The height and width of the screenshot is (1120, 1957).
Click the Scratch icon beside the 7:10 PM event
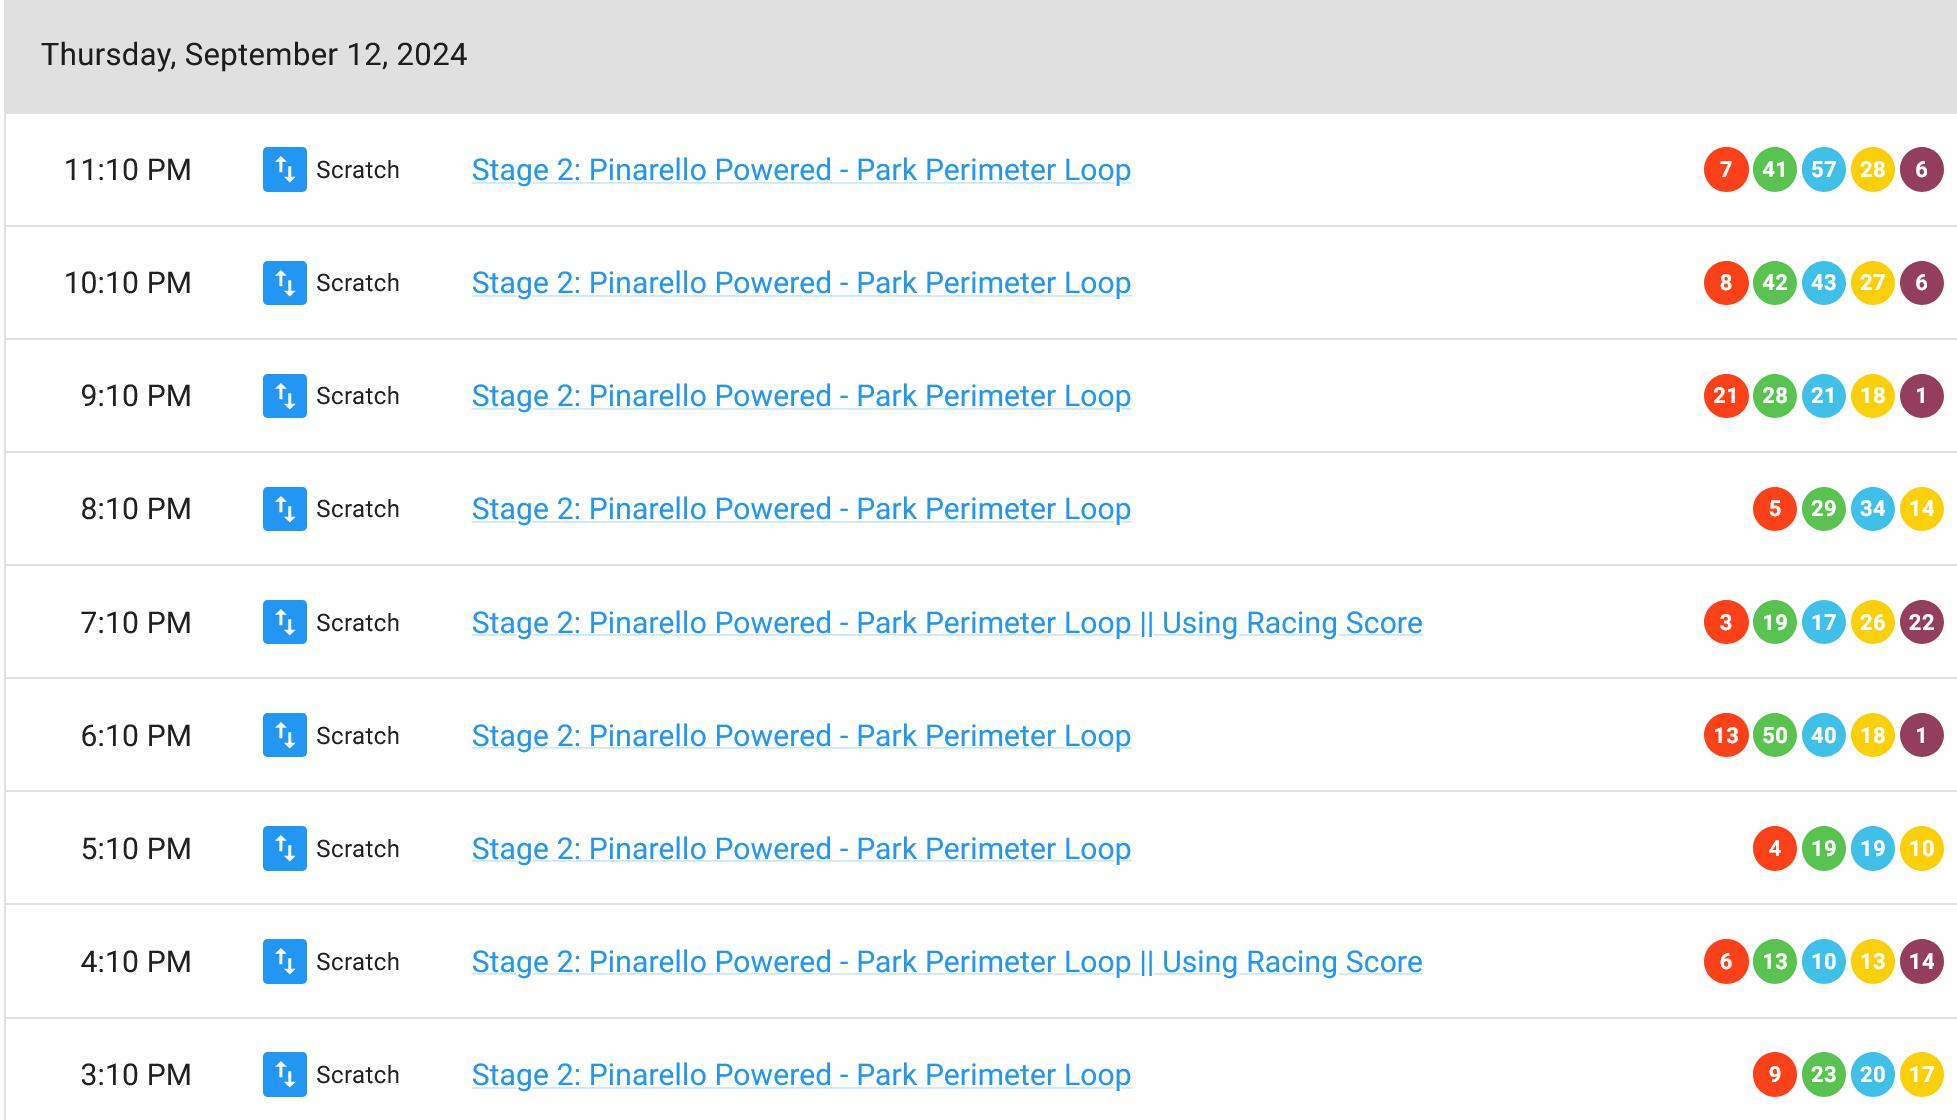point(284,622)
